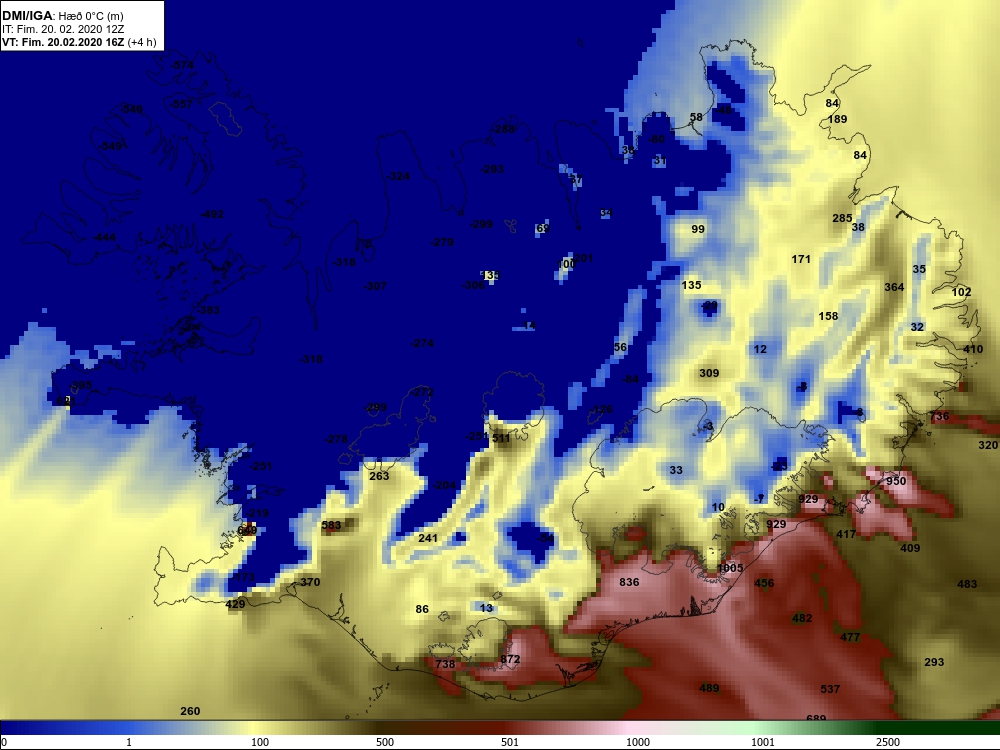
Task: Click the map value 583
Action: click(331, 525)
